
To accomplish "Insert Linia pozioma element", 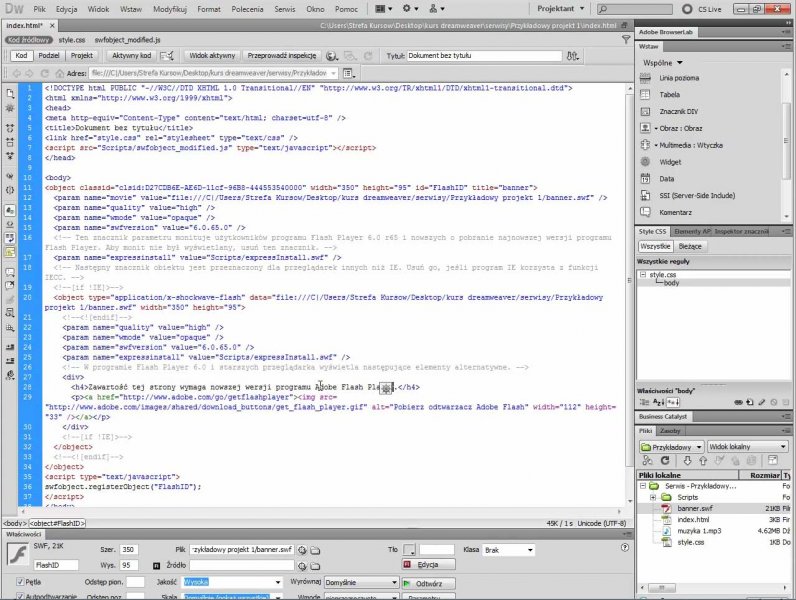I will pos(677,78).
